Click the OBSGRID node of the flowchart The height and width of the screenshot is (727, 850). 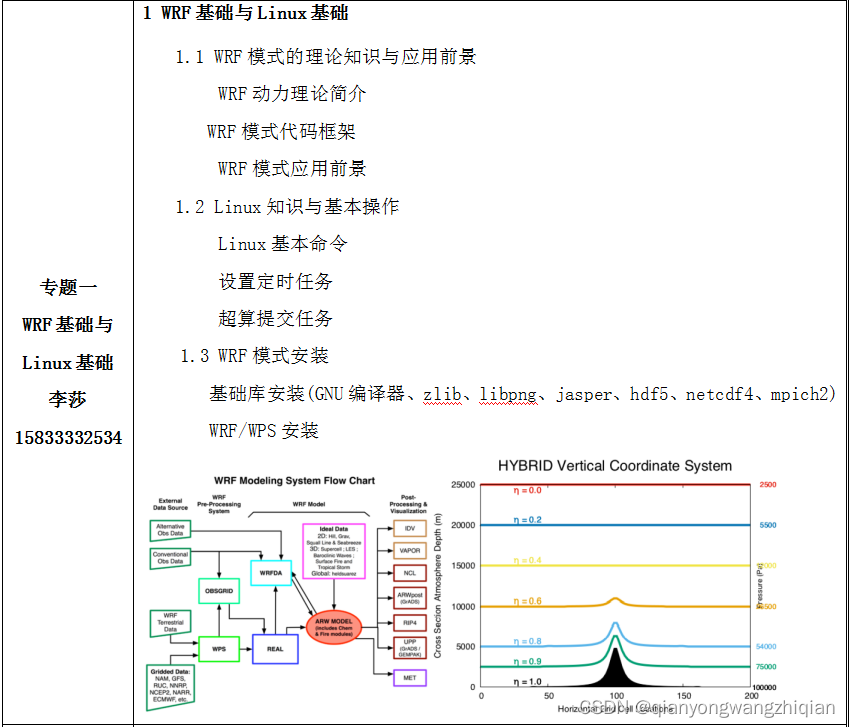click(219, 590)
